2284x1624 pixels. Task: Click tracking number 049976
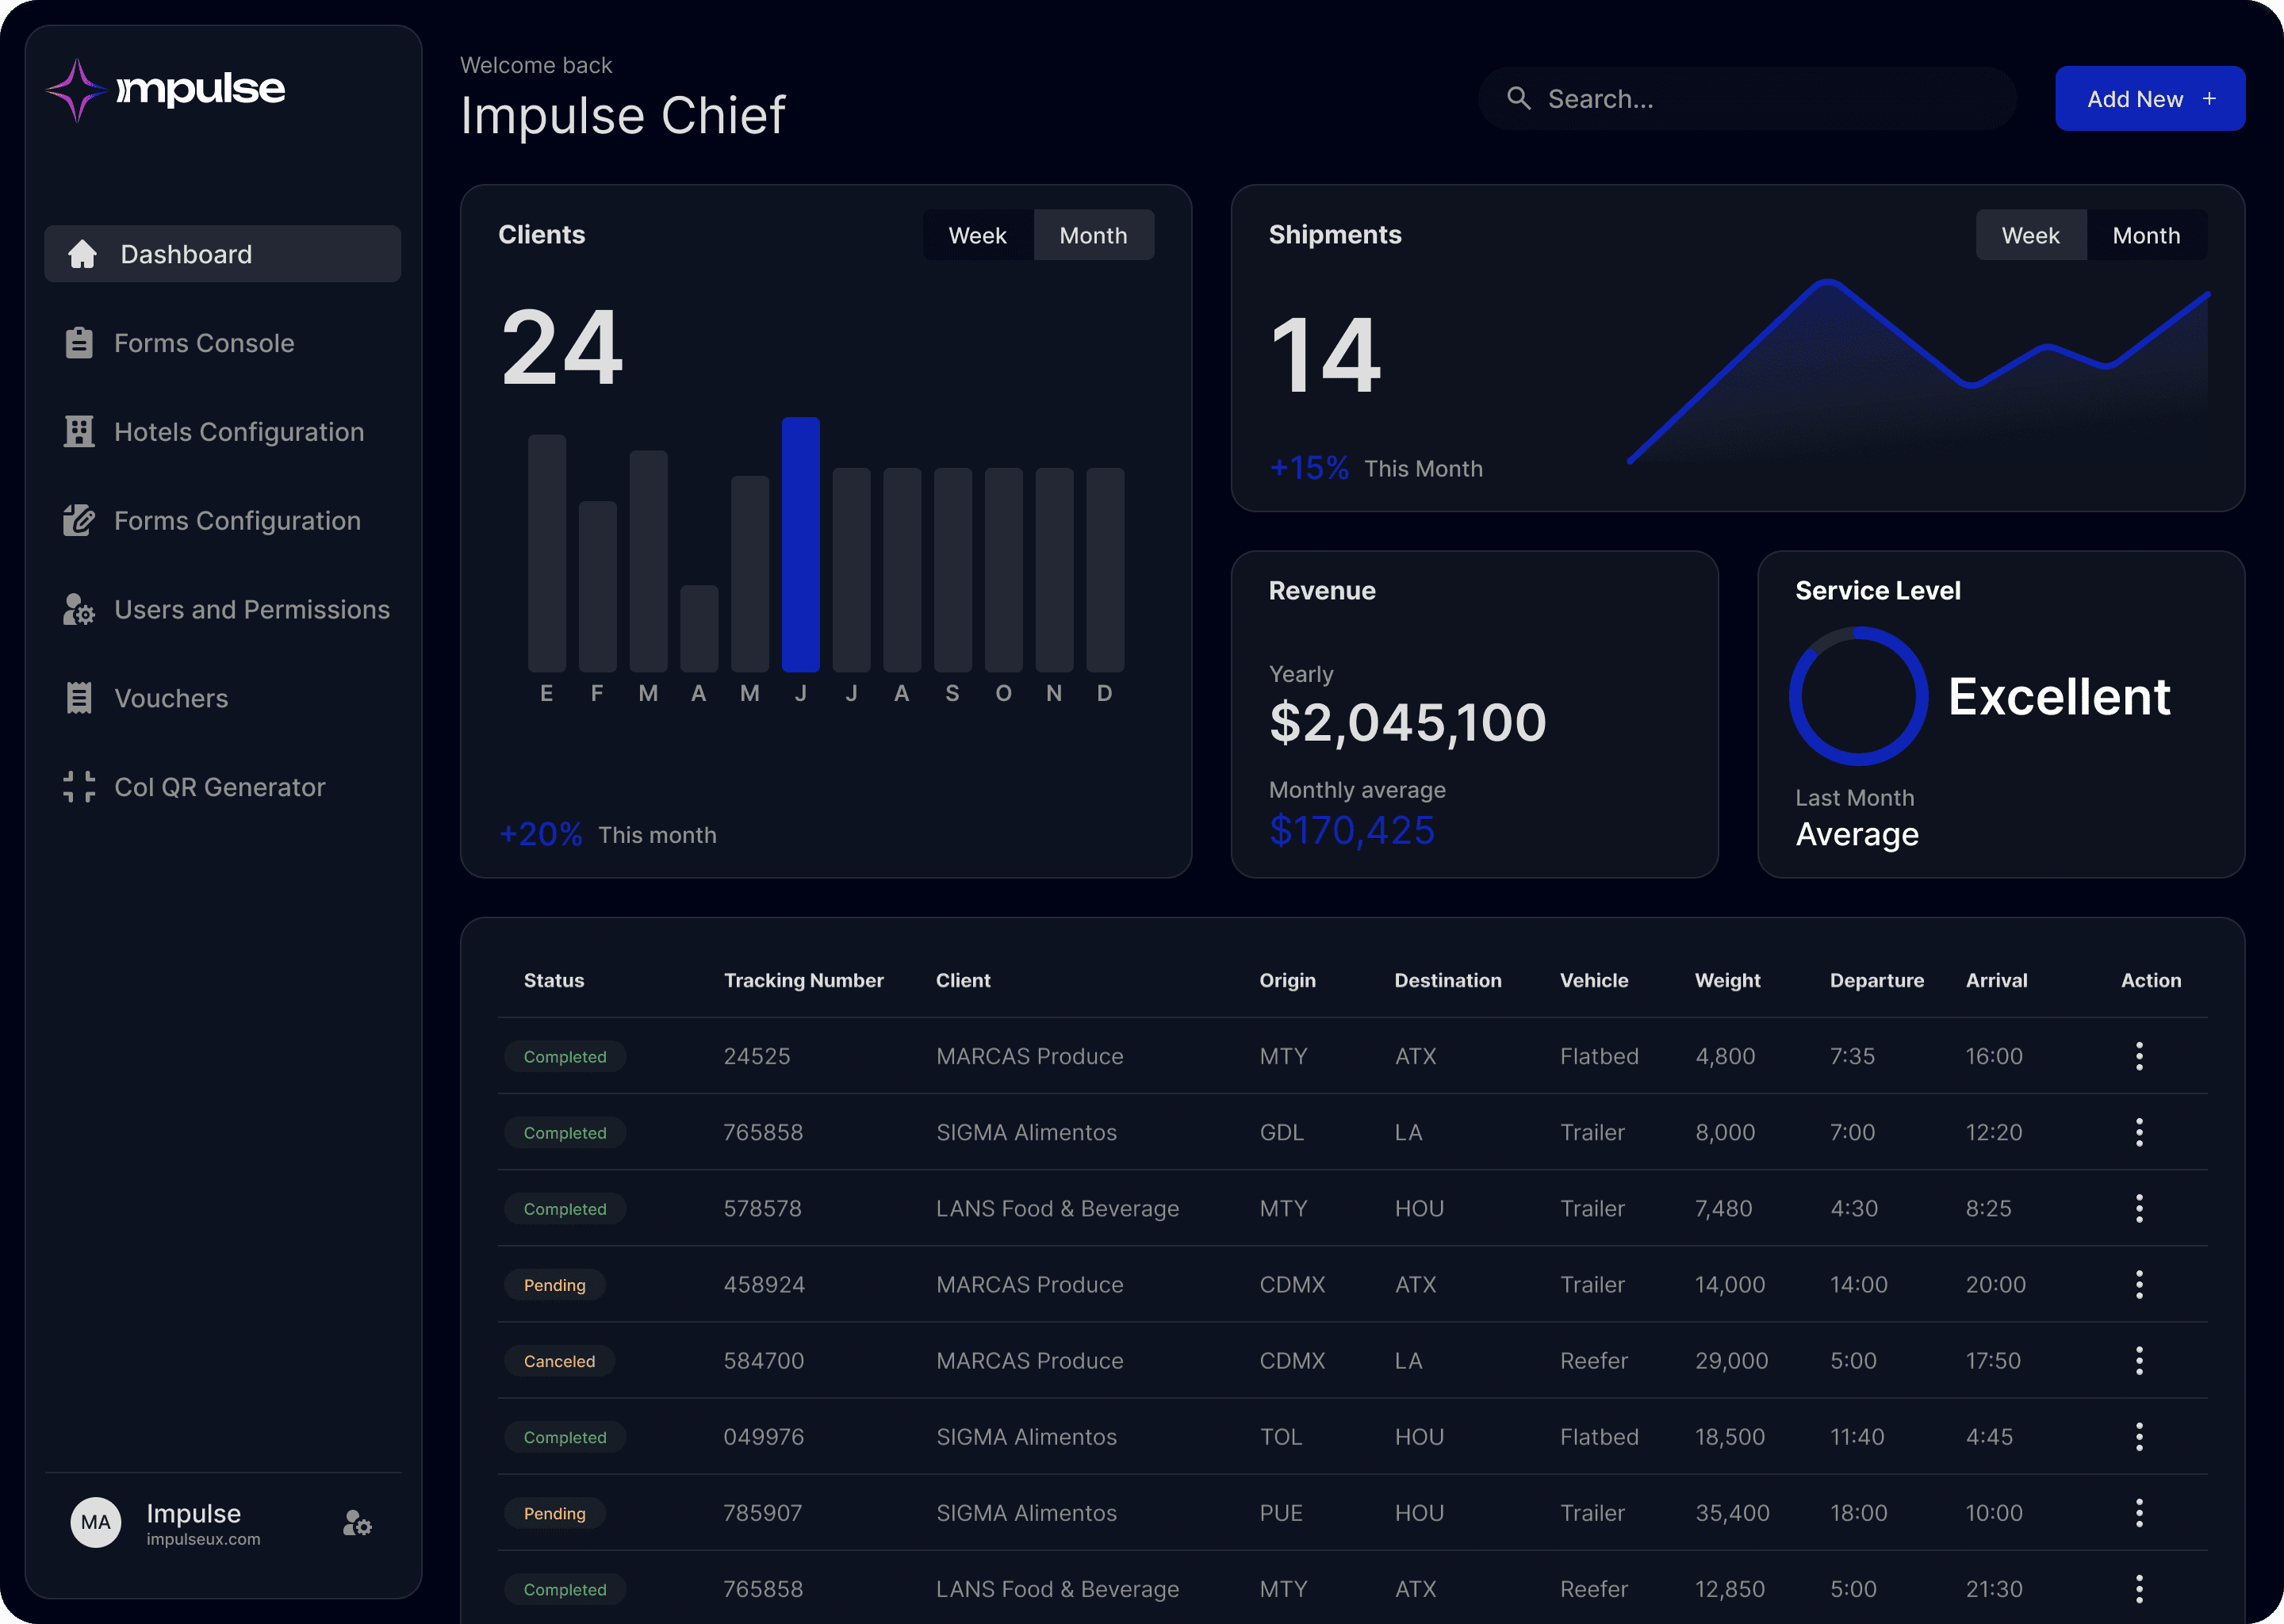tap(764, 1437)
